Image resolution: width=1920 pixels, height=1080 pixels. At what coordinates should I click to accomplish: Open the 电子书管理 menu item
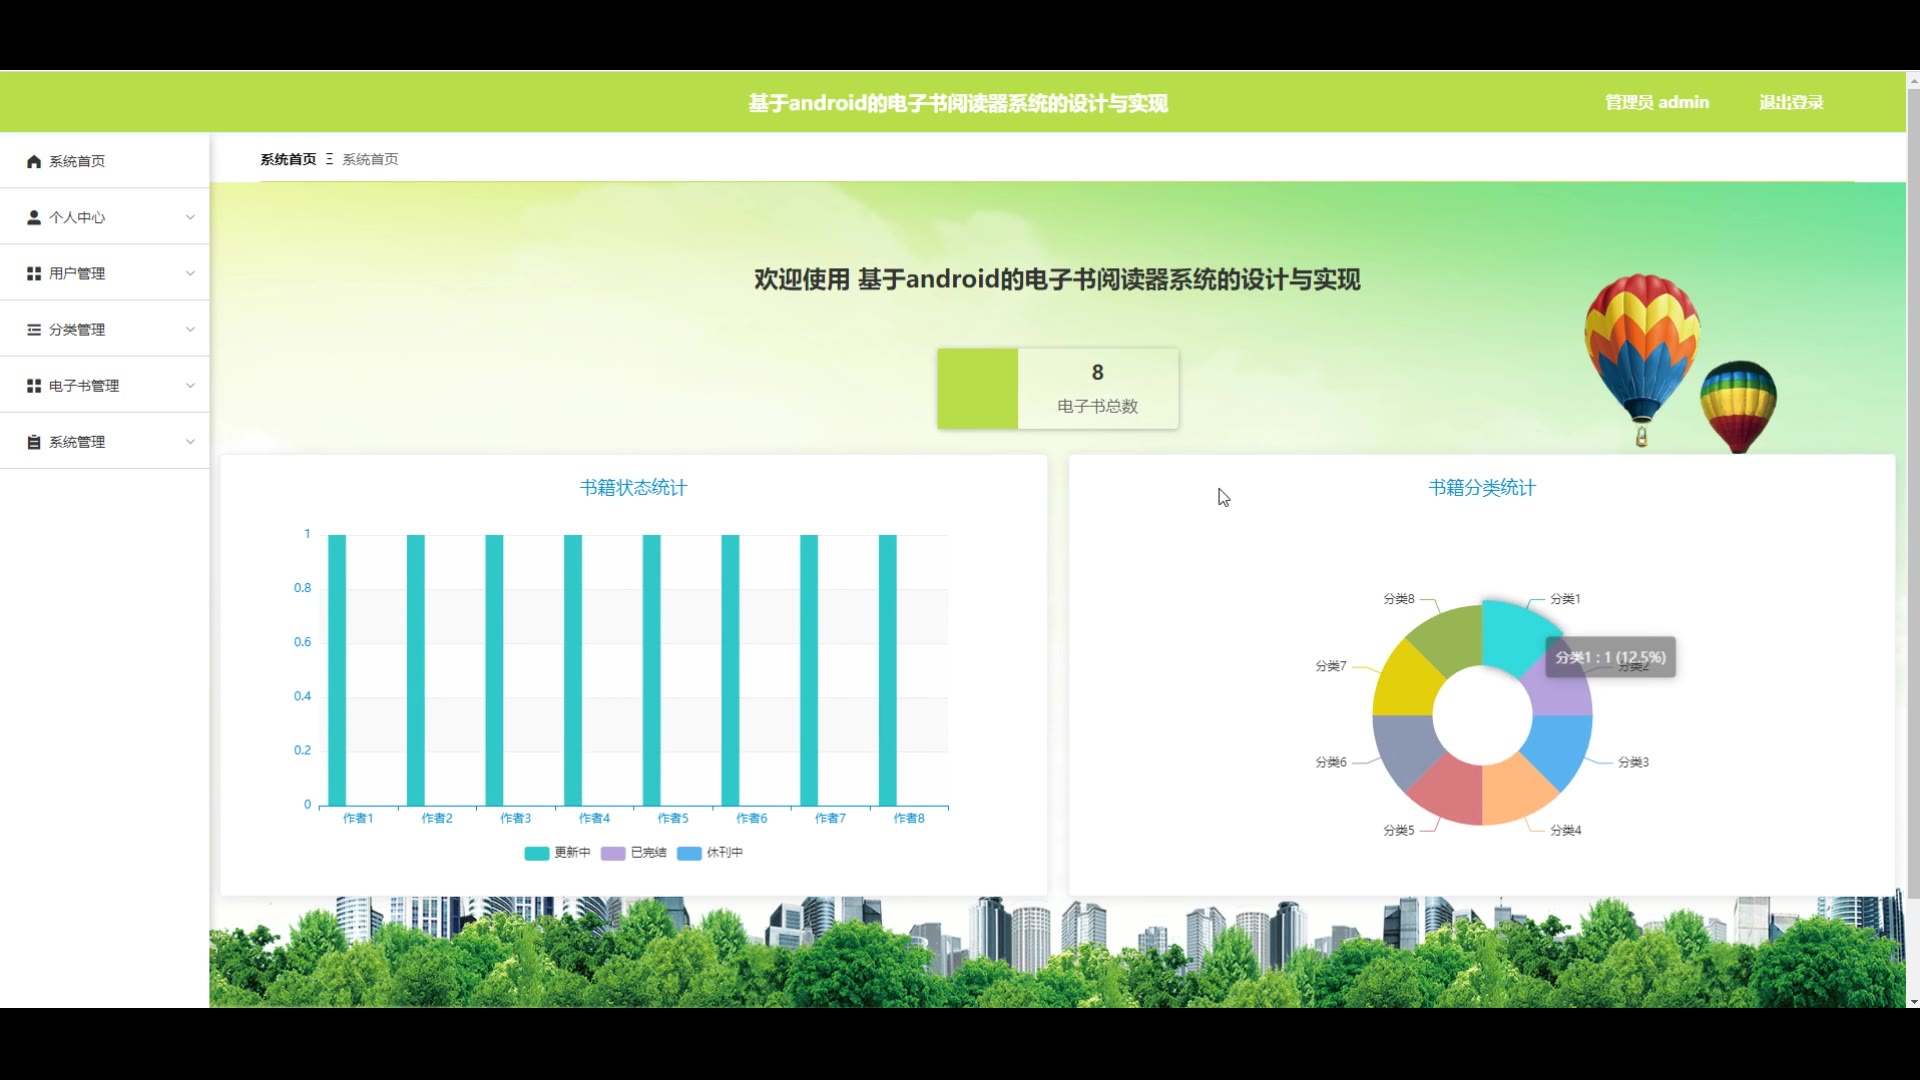point(84,385)
